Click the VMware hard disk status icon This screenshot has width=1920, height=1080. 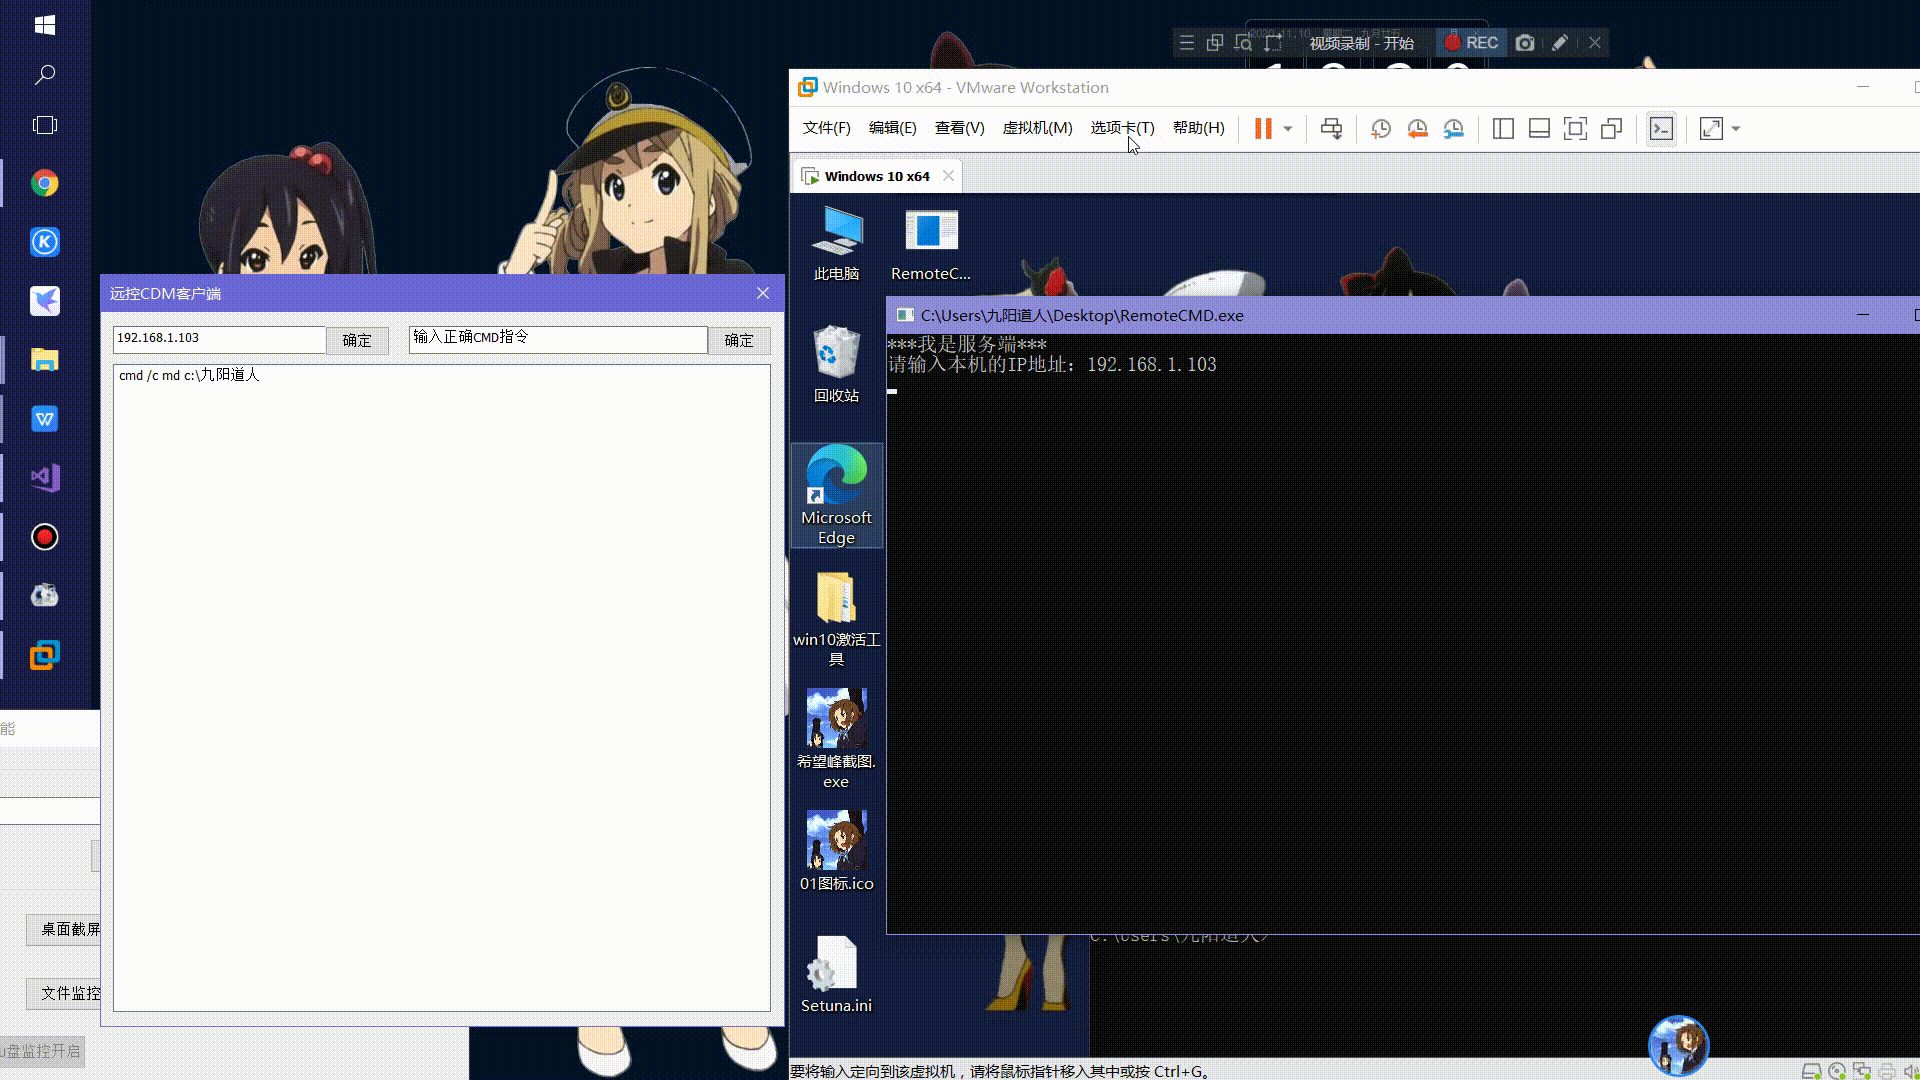1811,1071
